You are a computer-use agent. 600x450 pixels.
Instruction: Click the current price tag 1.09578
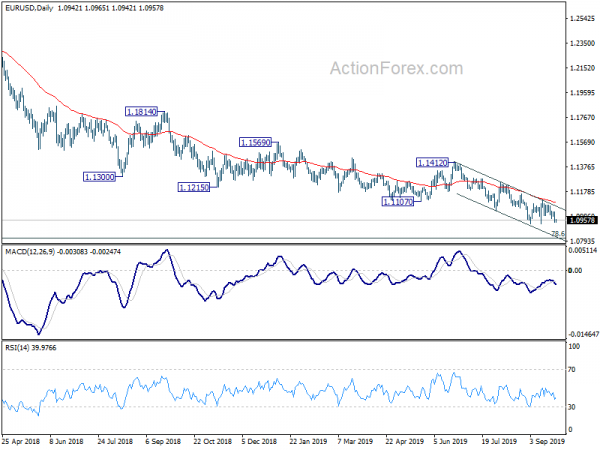point(582,220)
